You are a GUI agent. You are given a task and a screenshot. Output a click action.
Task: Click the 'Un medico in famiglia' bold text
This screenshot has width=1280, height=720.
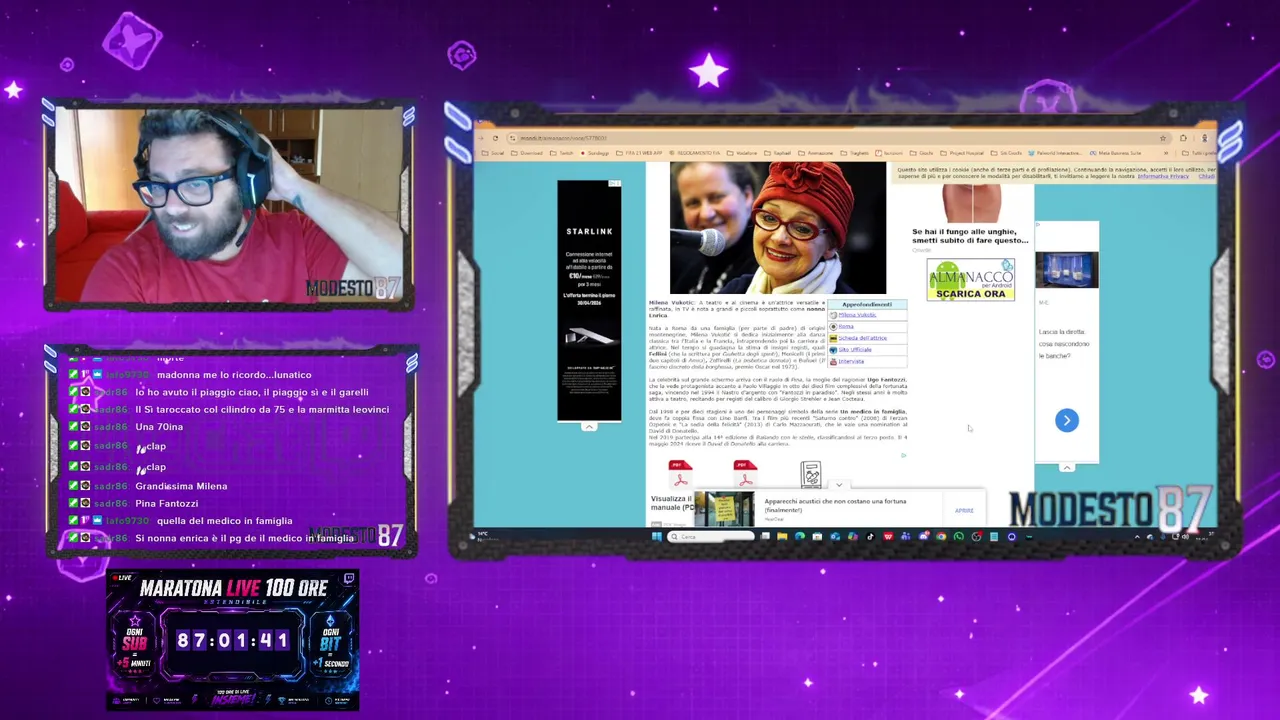pos(873,412)
